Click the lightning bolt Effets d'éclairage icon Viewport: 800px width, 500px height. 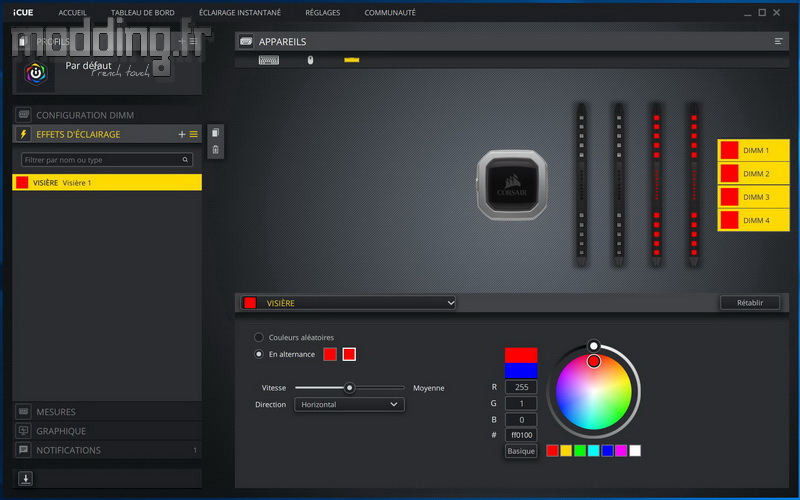(23, 134)
